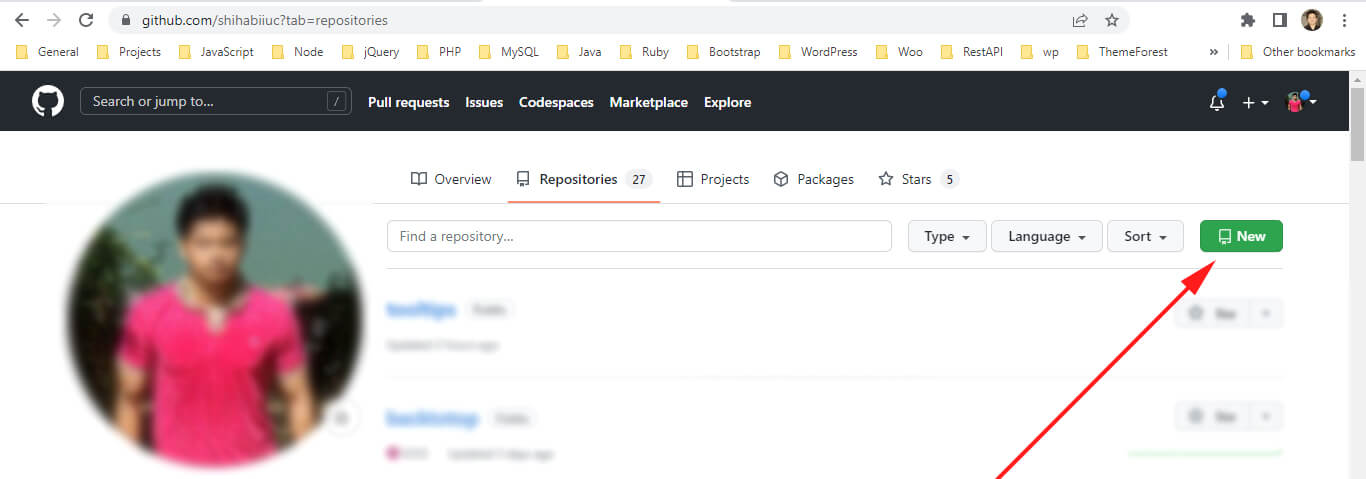
Task: Open the MySQL bookmarks folder
Action: coord(509,51)
